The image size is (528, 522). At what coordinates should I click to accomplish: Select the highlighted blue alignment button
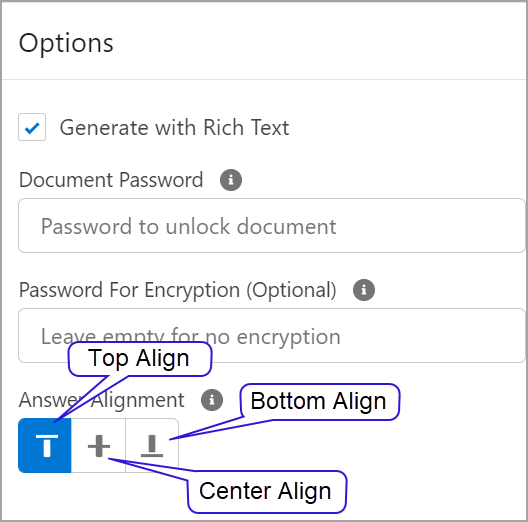pos(45,446)
